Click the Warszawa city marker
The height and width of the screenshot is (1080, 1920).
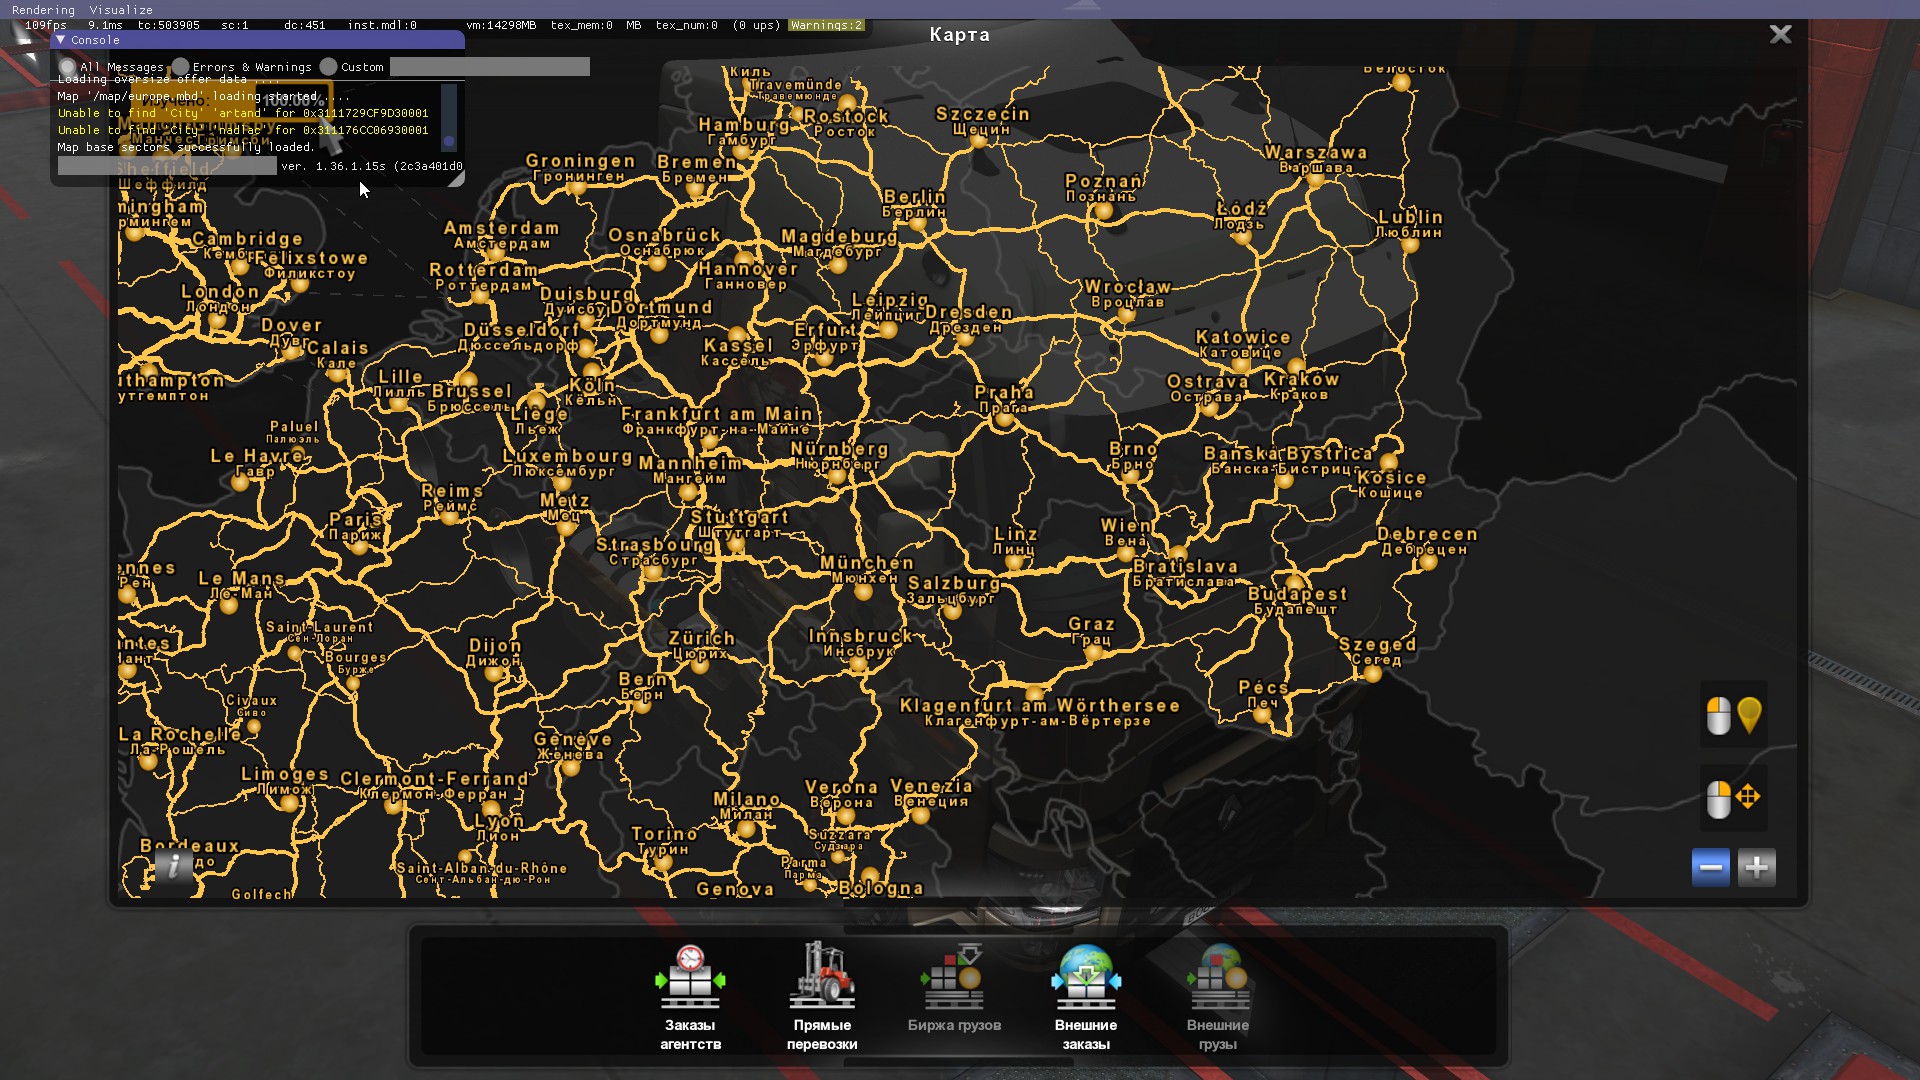[x=1316, y=180]
